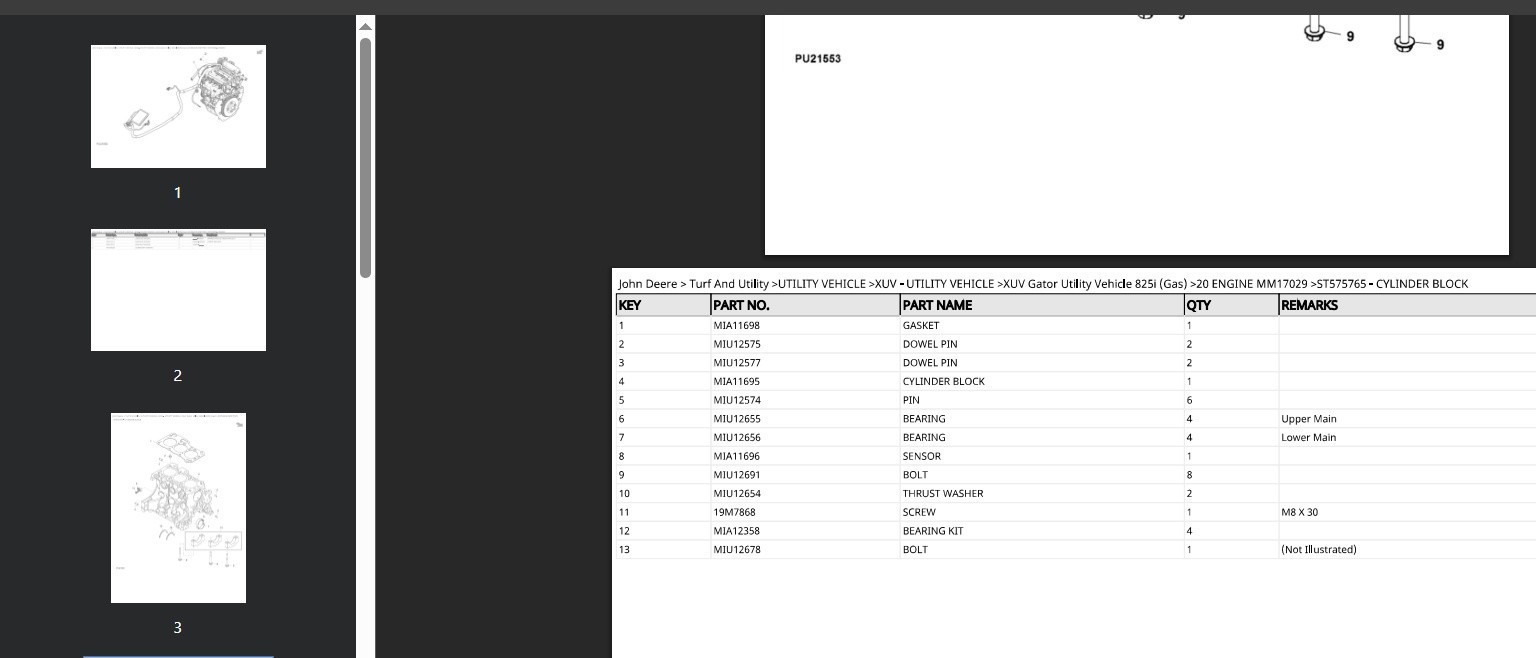This screenshot has width=1536, height=658.
Task: Select part number MIU12574
Action: point(737,400)
